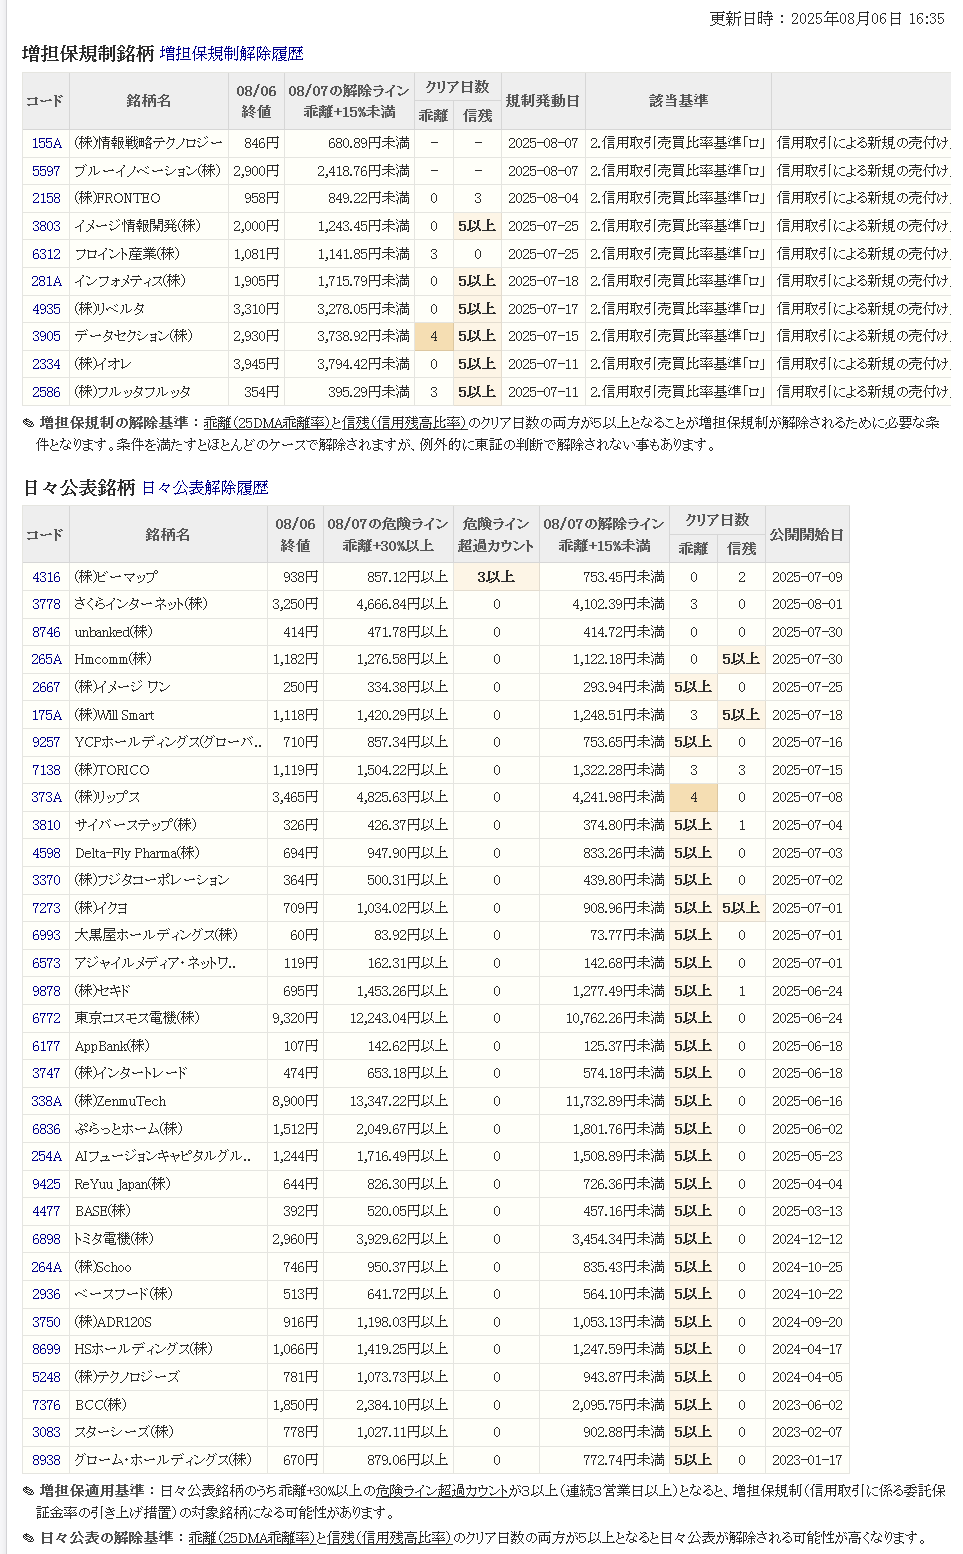Click stock code 9878 link
The image size is (963, 1554).
coord(46,991)
